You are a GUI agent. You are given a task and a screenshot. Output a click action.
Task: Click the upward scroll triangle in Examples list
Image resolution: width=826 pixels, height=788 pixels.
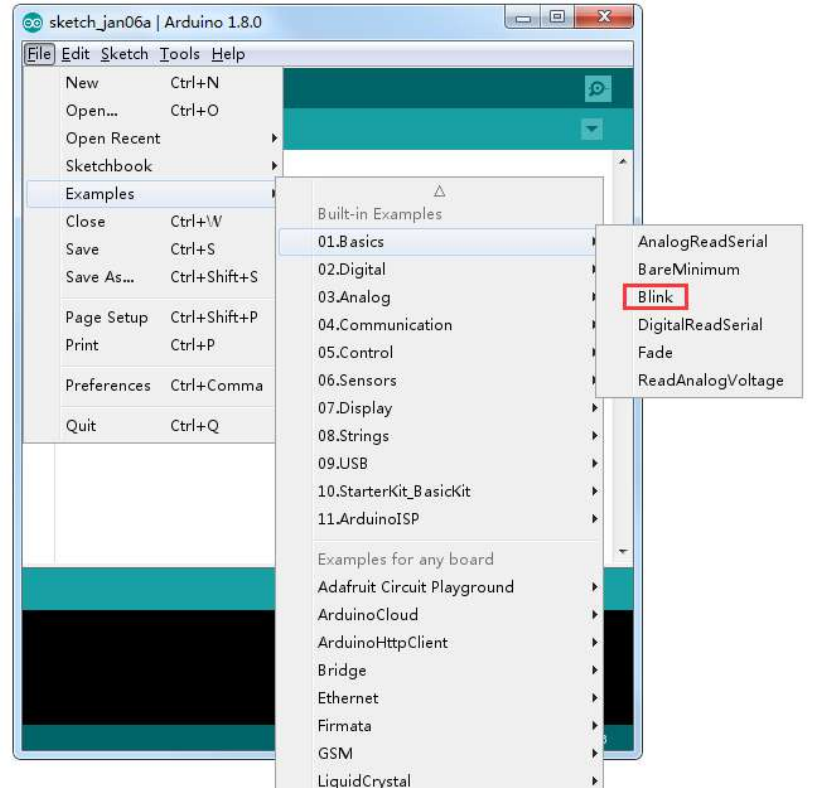coord(440,191)
